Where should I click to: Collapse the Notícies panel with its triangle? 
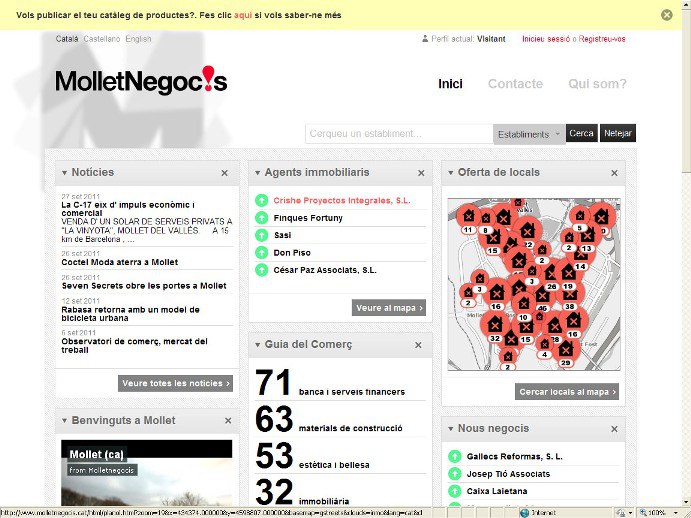(65, 173)
